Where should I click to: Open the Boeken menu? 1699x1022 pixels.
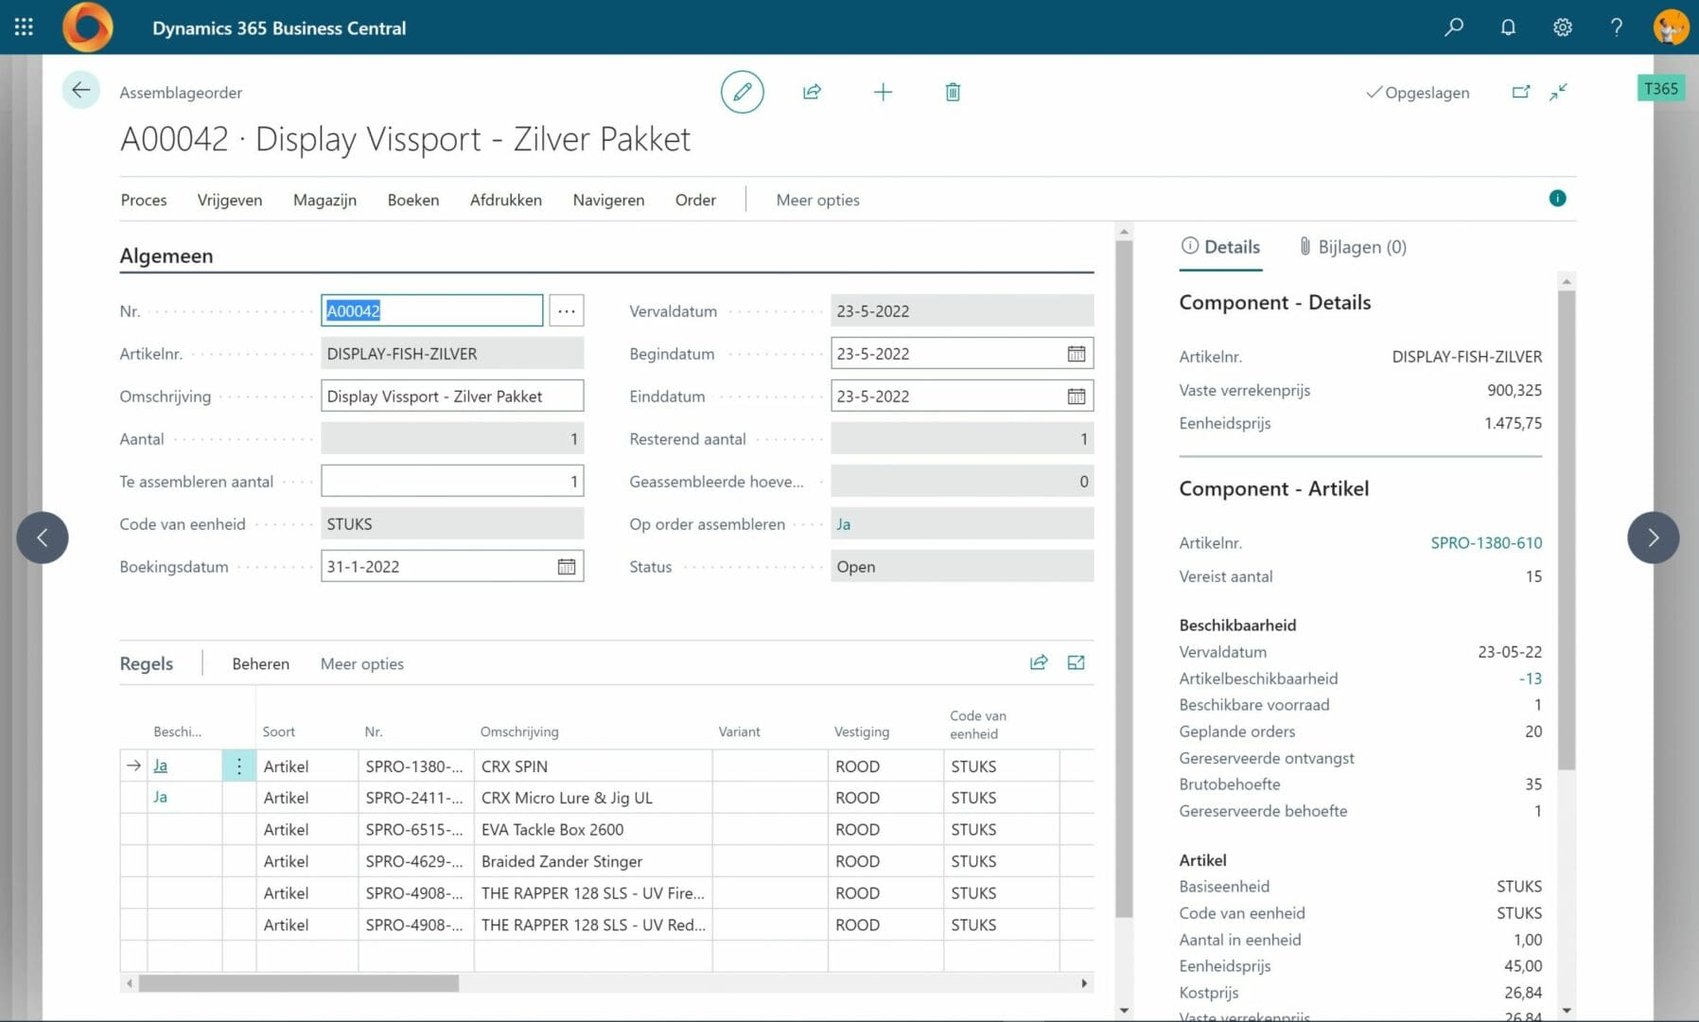coord(413,200)
